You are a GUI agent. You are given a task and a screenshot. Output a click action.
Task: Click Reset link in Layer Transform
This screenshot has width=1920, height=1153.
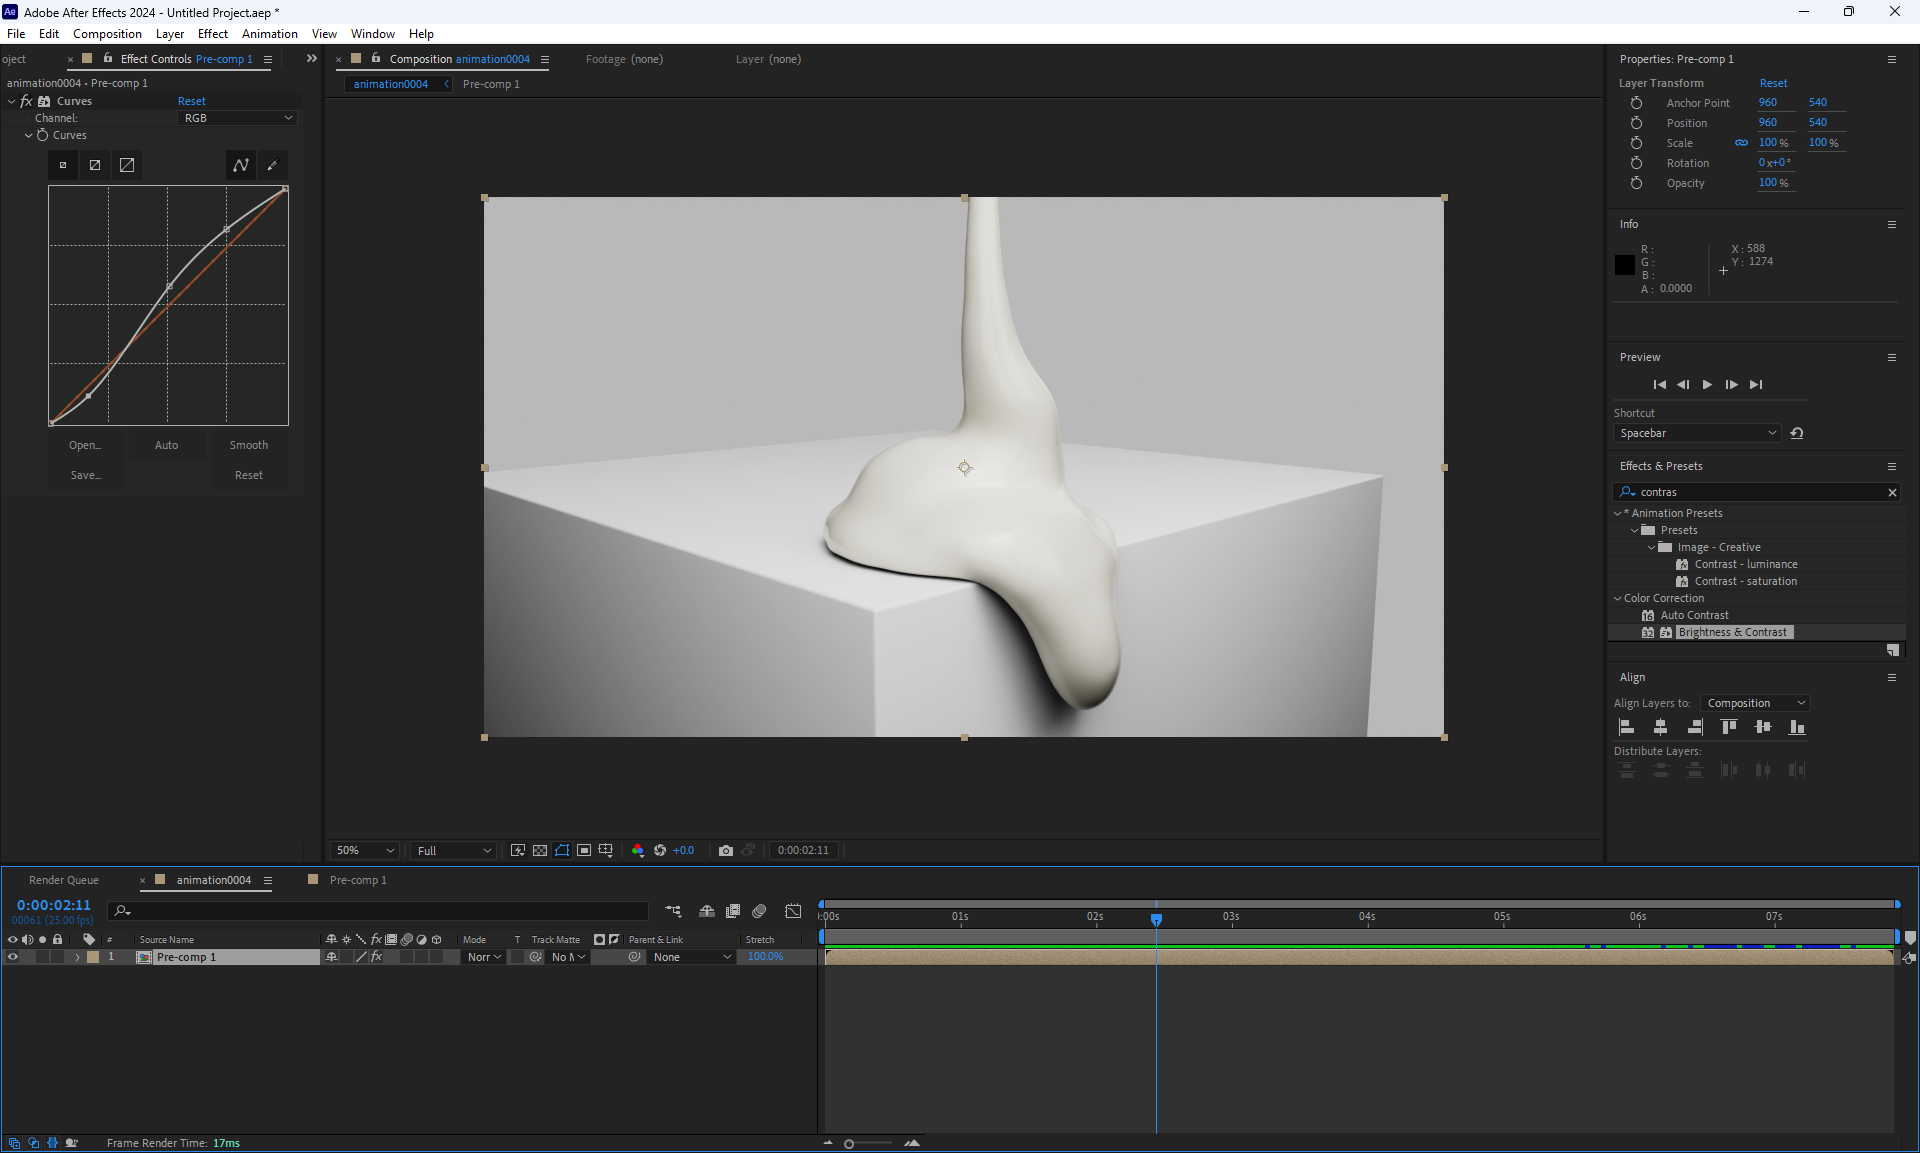[x=1772, y=84]
